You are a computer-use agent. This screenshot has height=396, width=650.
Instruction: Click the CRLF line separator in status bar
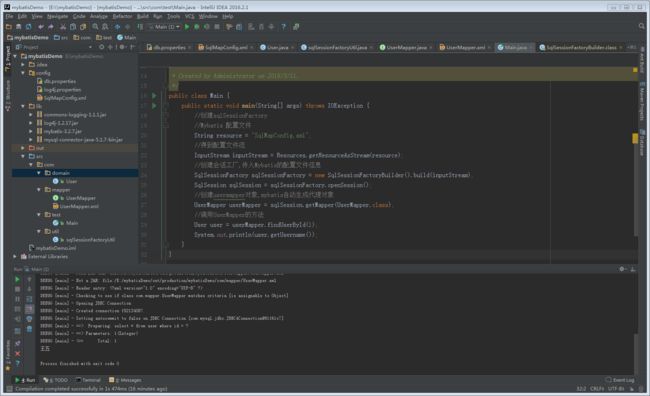[597, 389]
